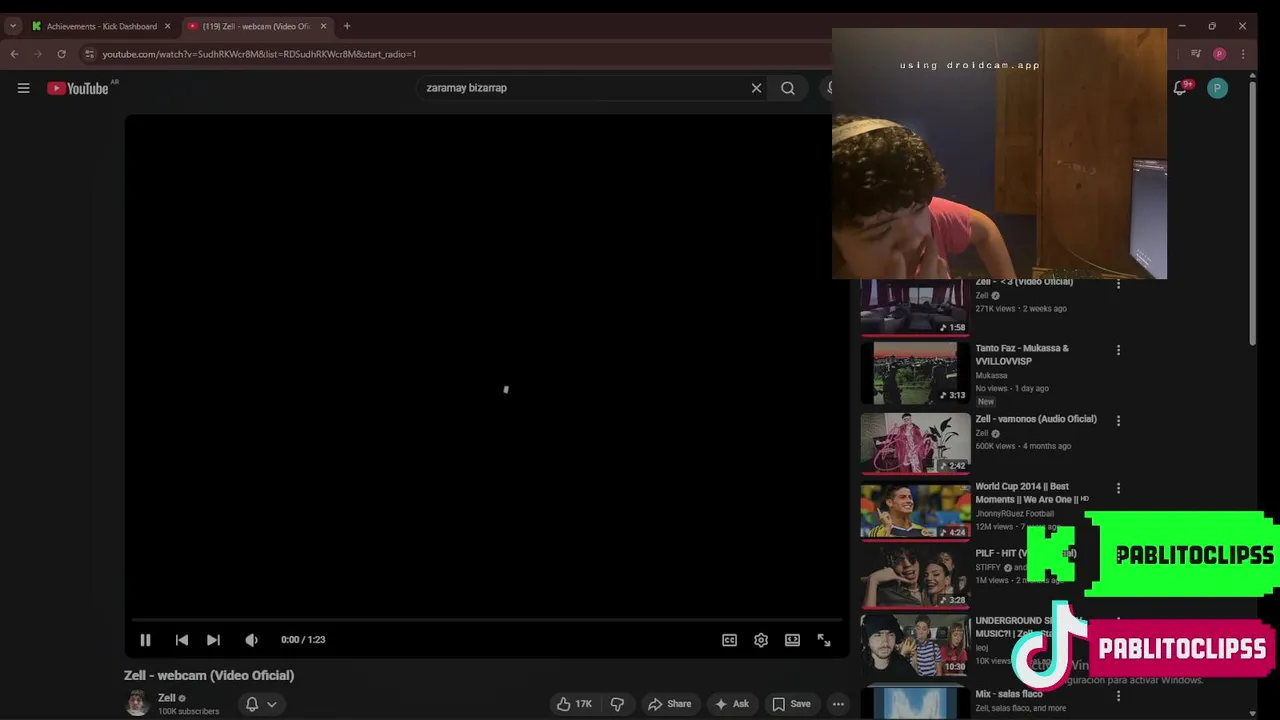Open PILF - HIT video thumbnail
The image size is (1280, 720).
[915, 577]
